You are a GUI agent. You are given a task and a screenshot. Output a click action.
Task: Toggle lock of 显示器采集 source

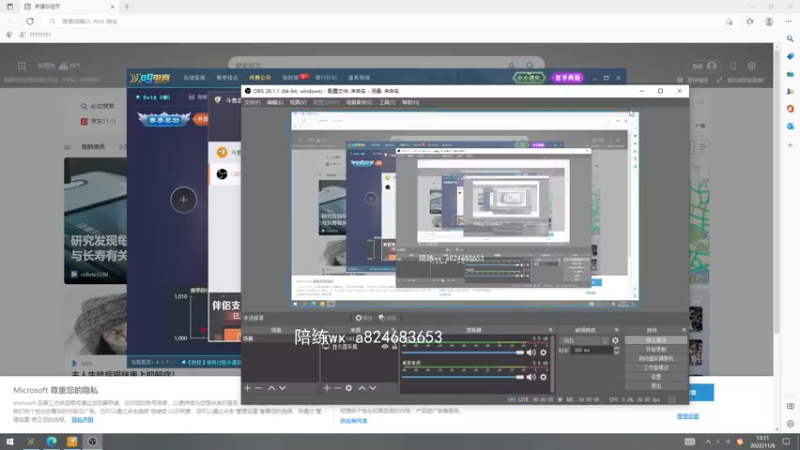point(394,346)
